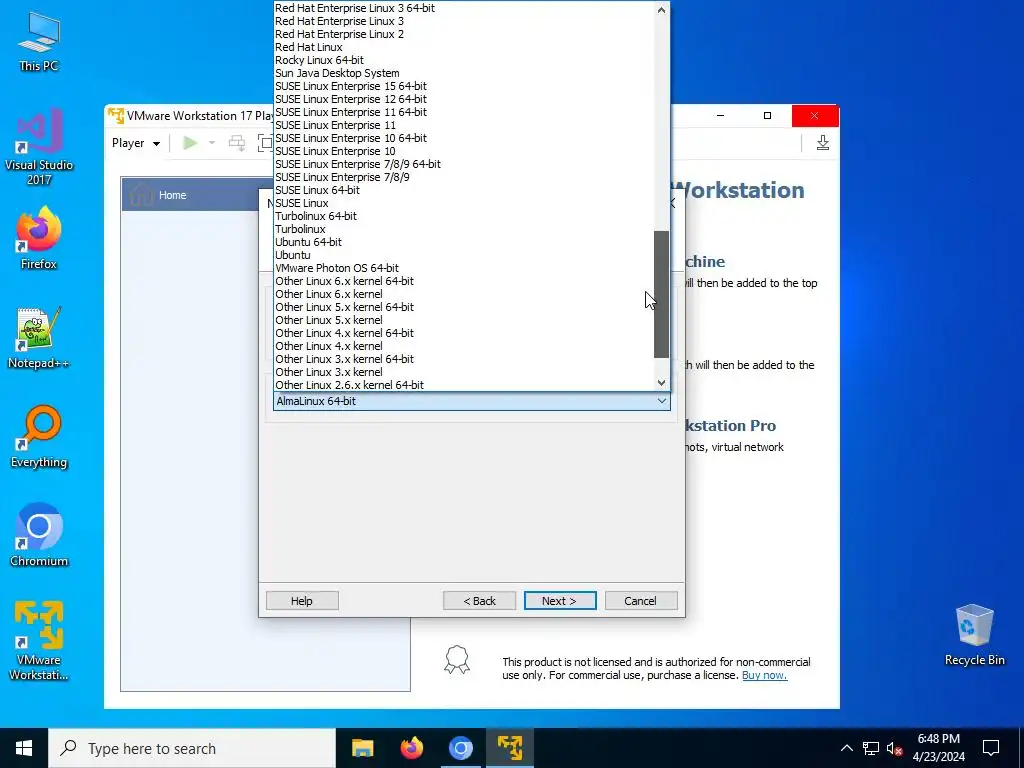
Task: Click the Send Ctrl+Alt+Del toolbar icon
Action: 236,143
